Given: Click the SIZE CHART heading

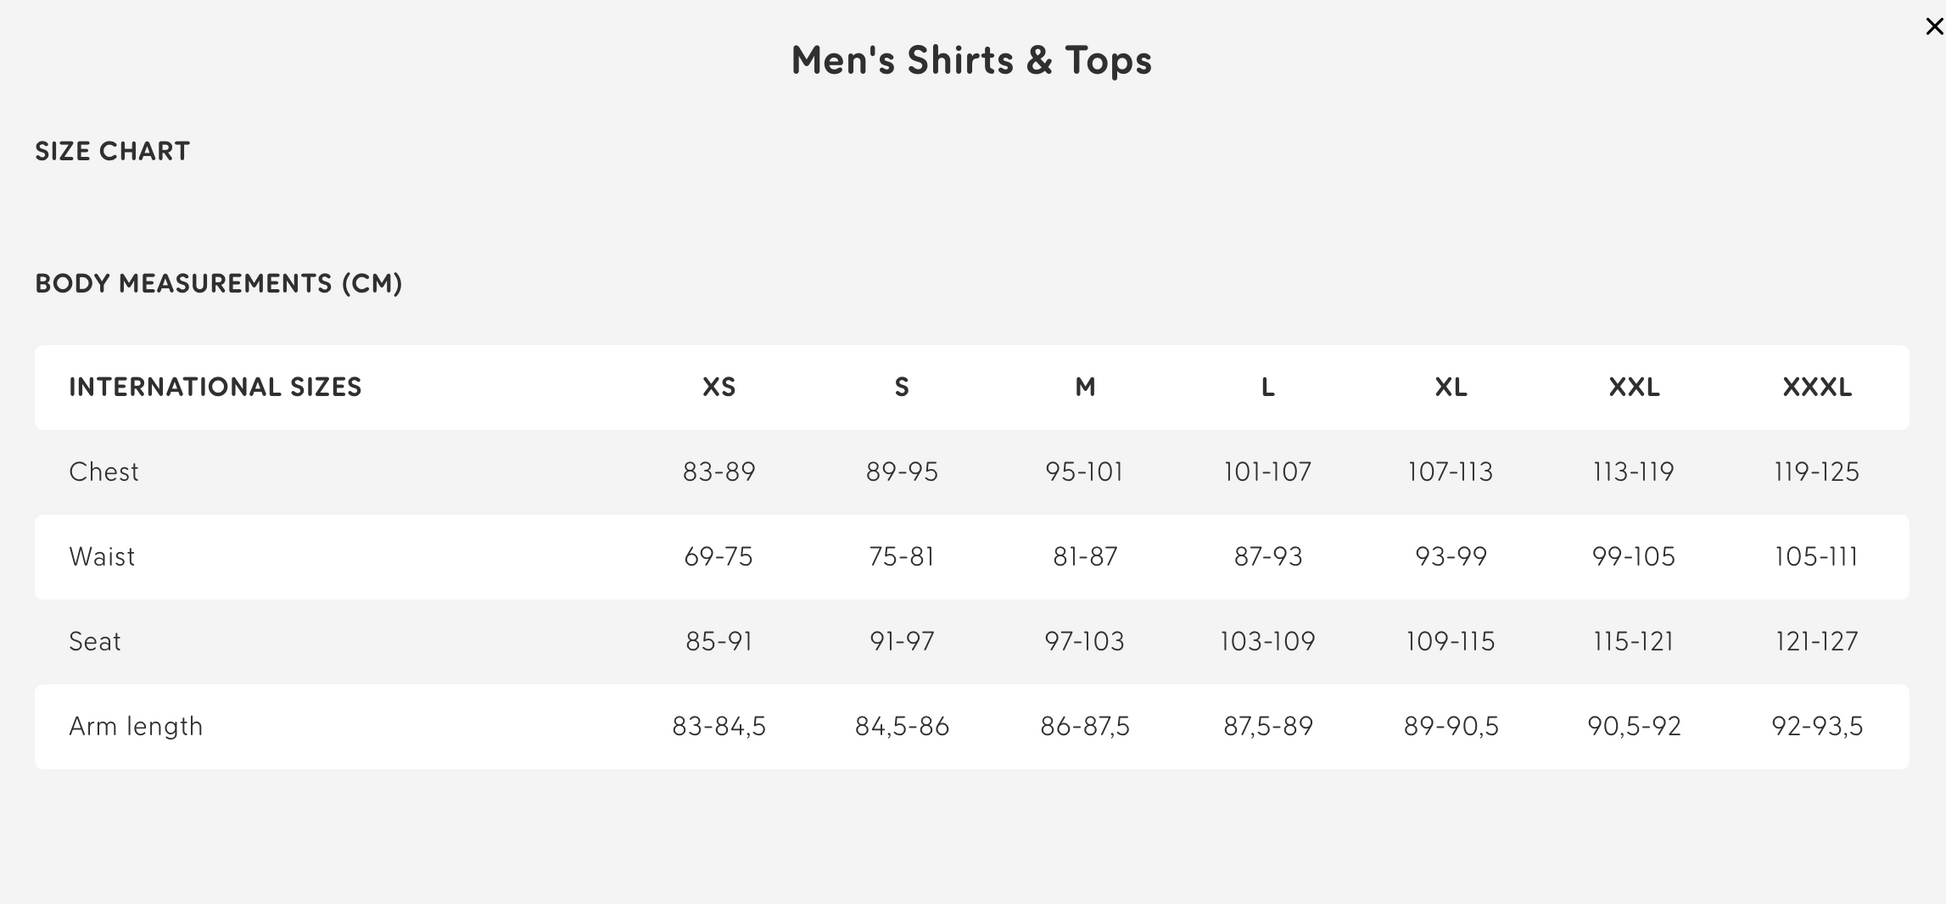Looking at the screenshot, I should click(x=112, y=151).
